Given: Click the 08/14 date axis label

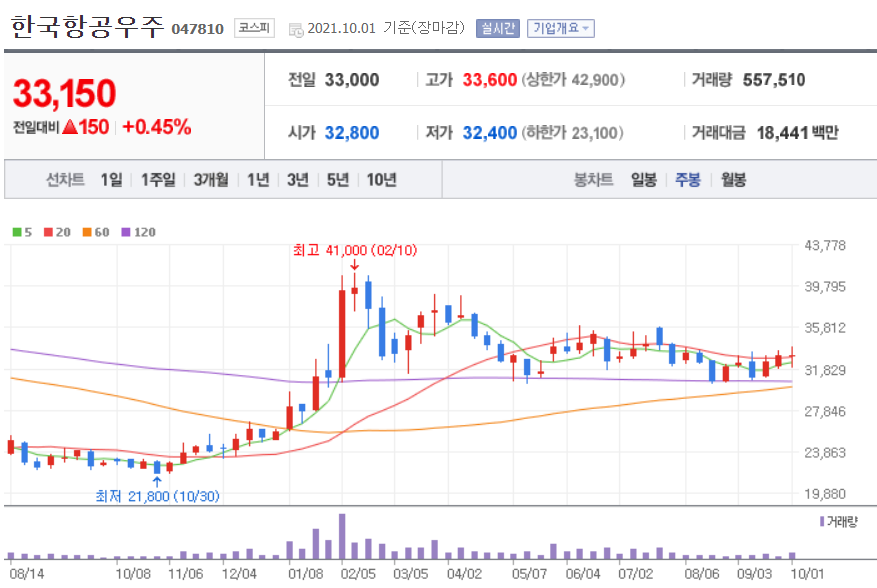Looking at the screenshot, I should point(27,574).
